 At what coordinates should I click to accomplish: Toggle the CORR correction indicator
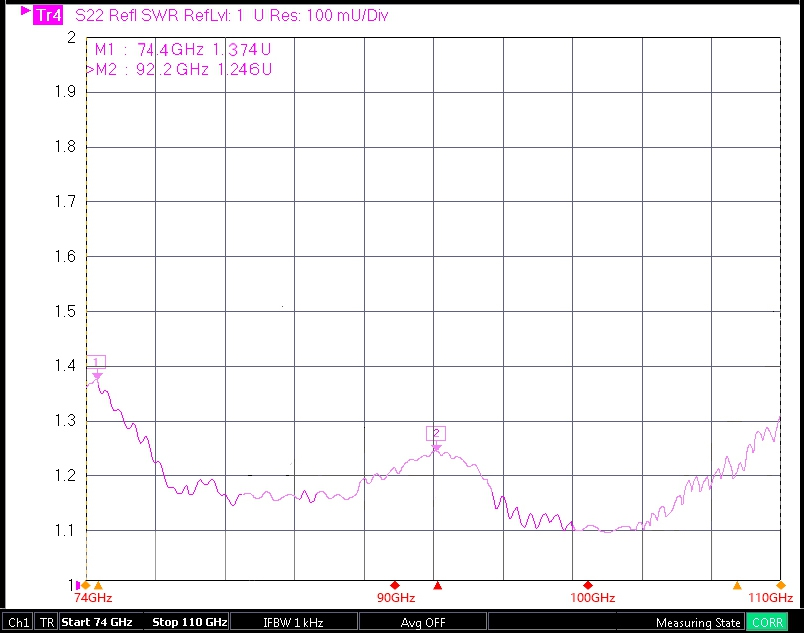(768, 622)
